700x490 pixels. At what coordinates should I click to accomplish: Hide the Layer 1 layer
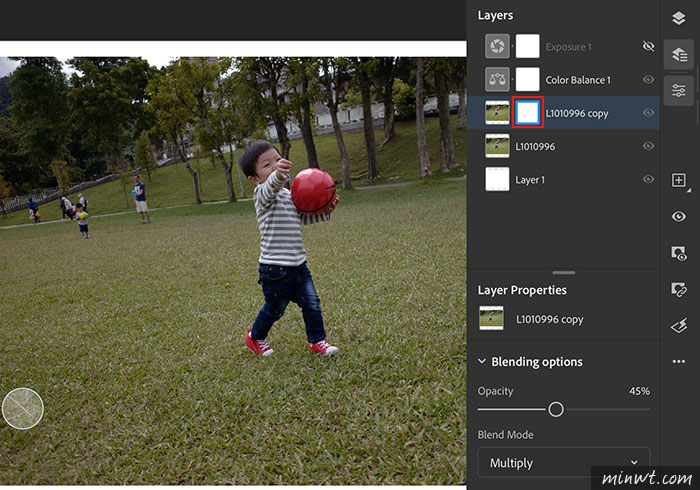(x=648, y=179)
